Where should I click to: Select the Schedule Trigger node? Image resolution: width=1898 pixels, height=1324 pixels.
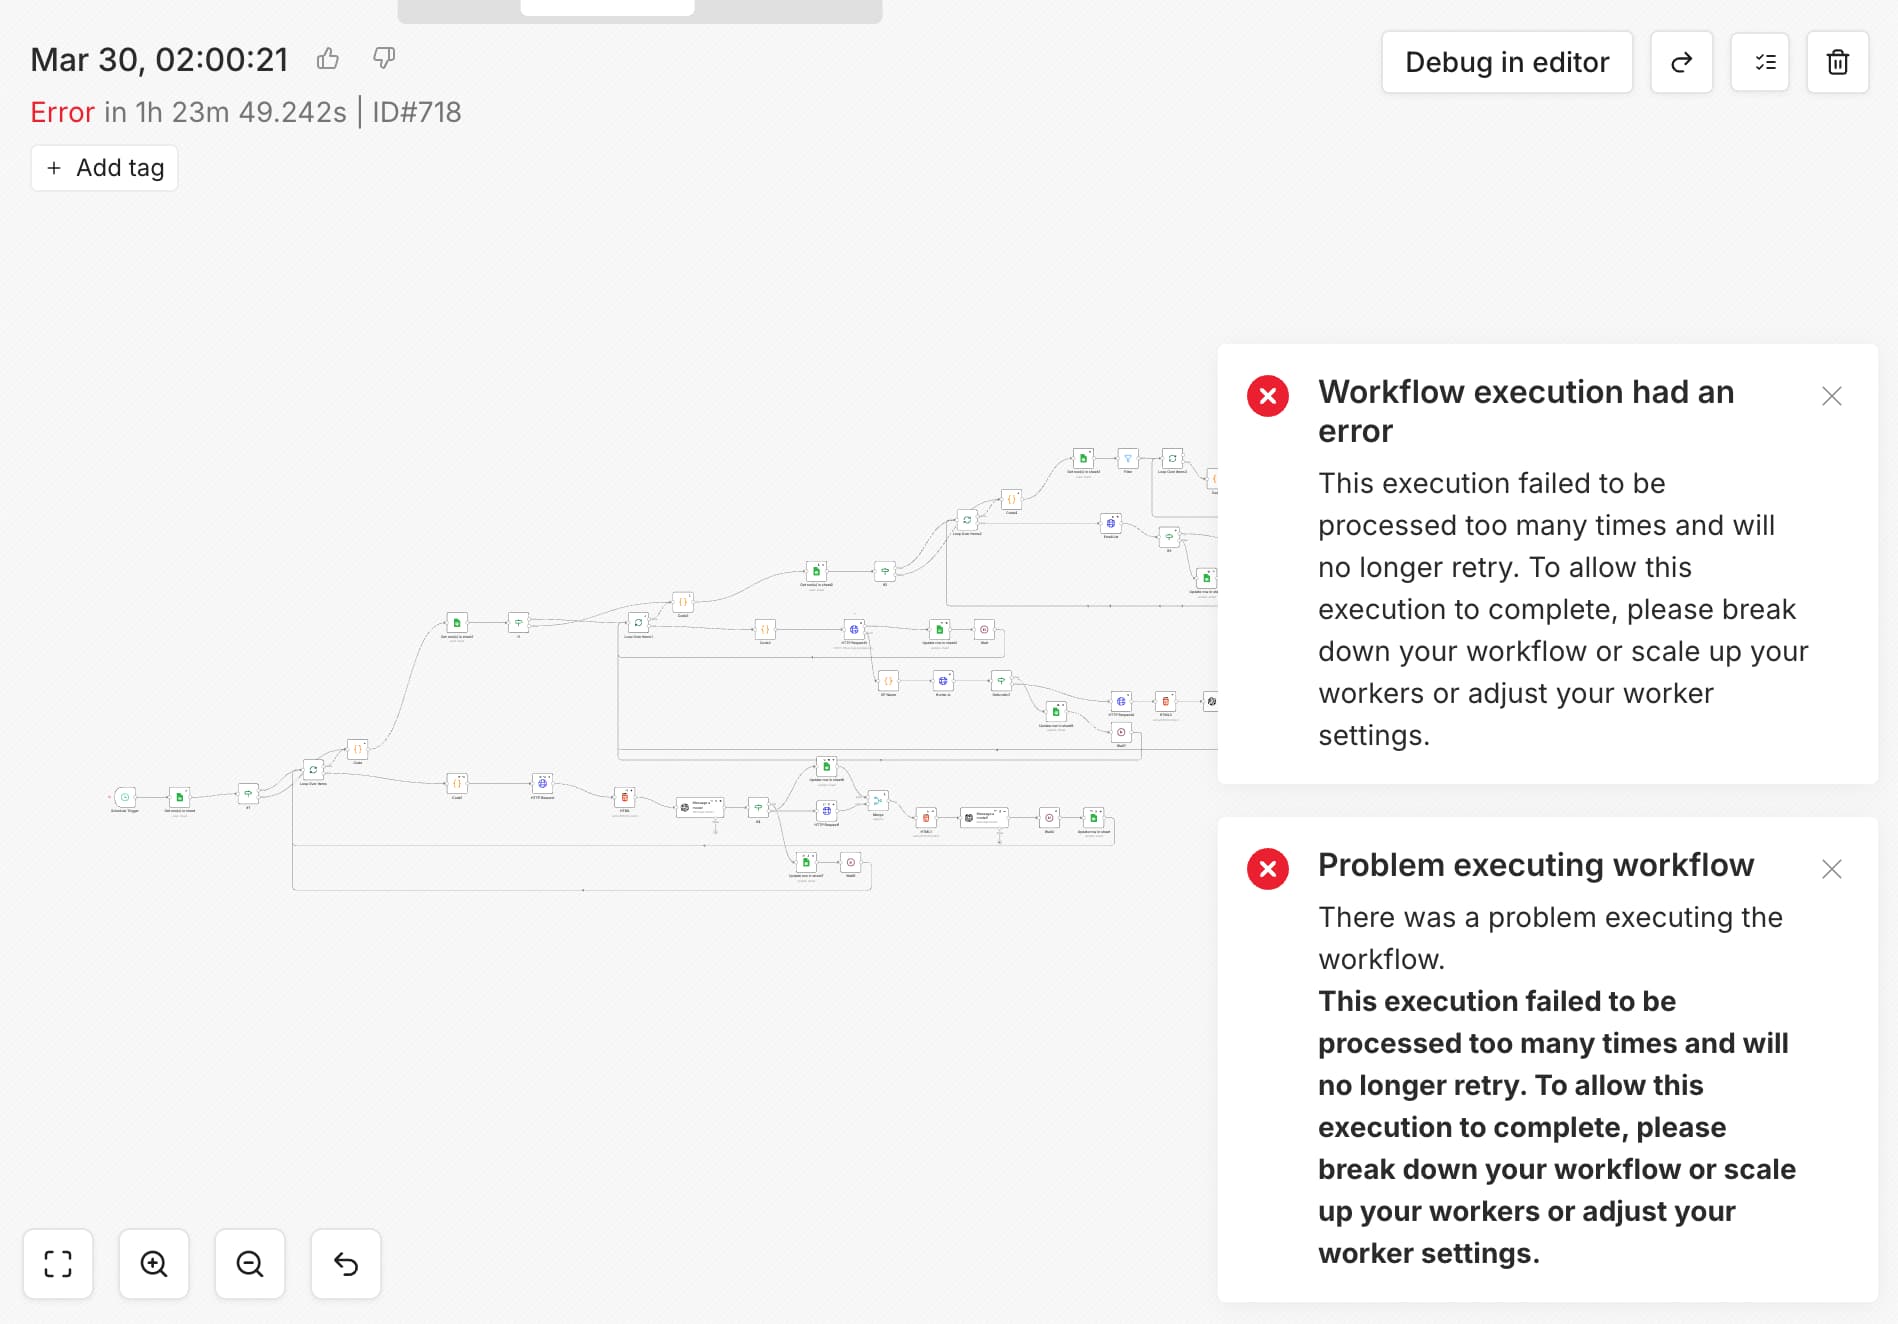(x=125, y=797)
